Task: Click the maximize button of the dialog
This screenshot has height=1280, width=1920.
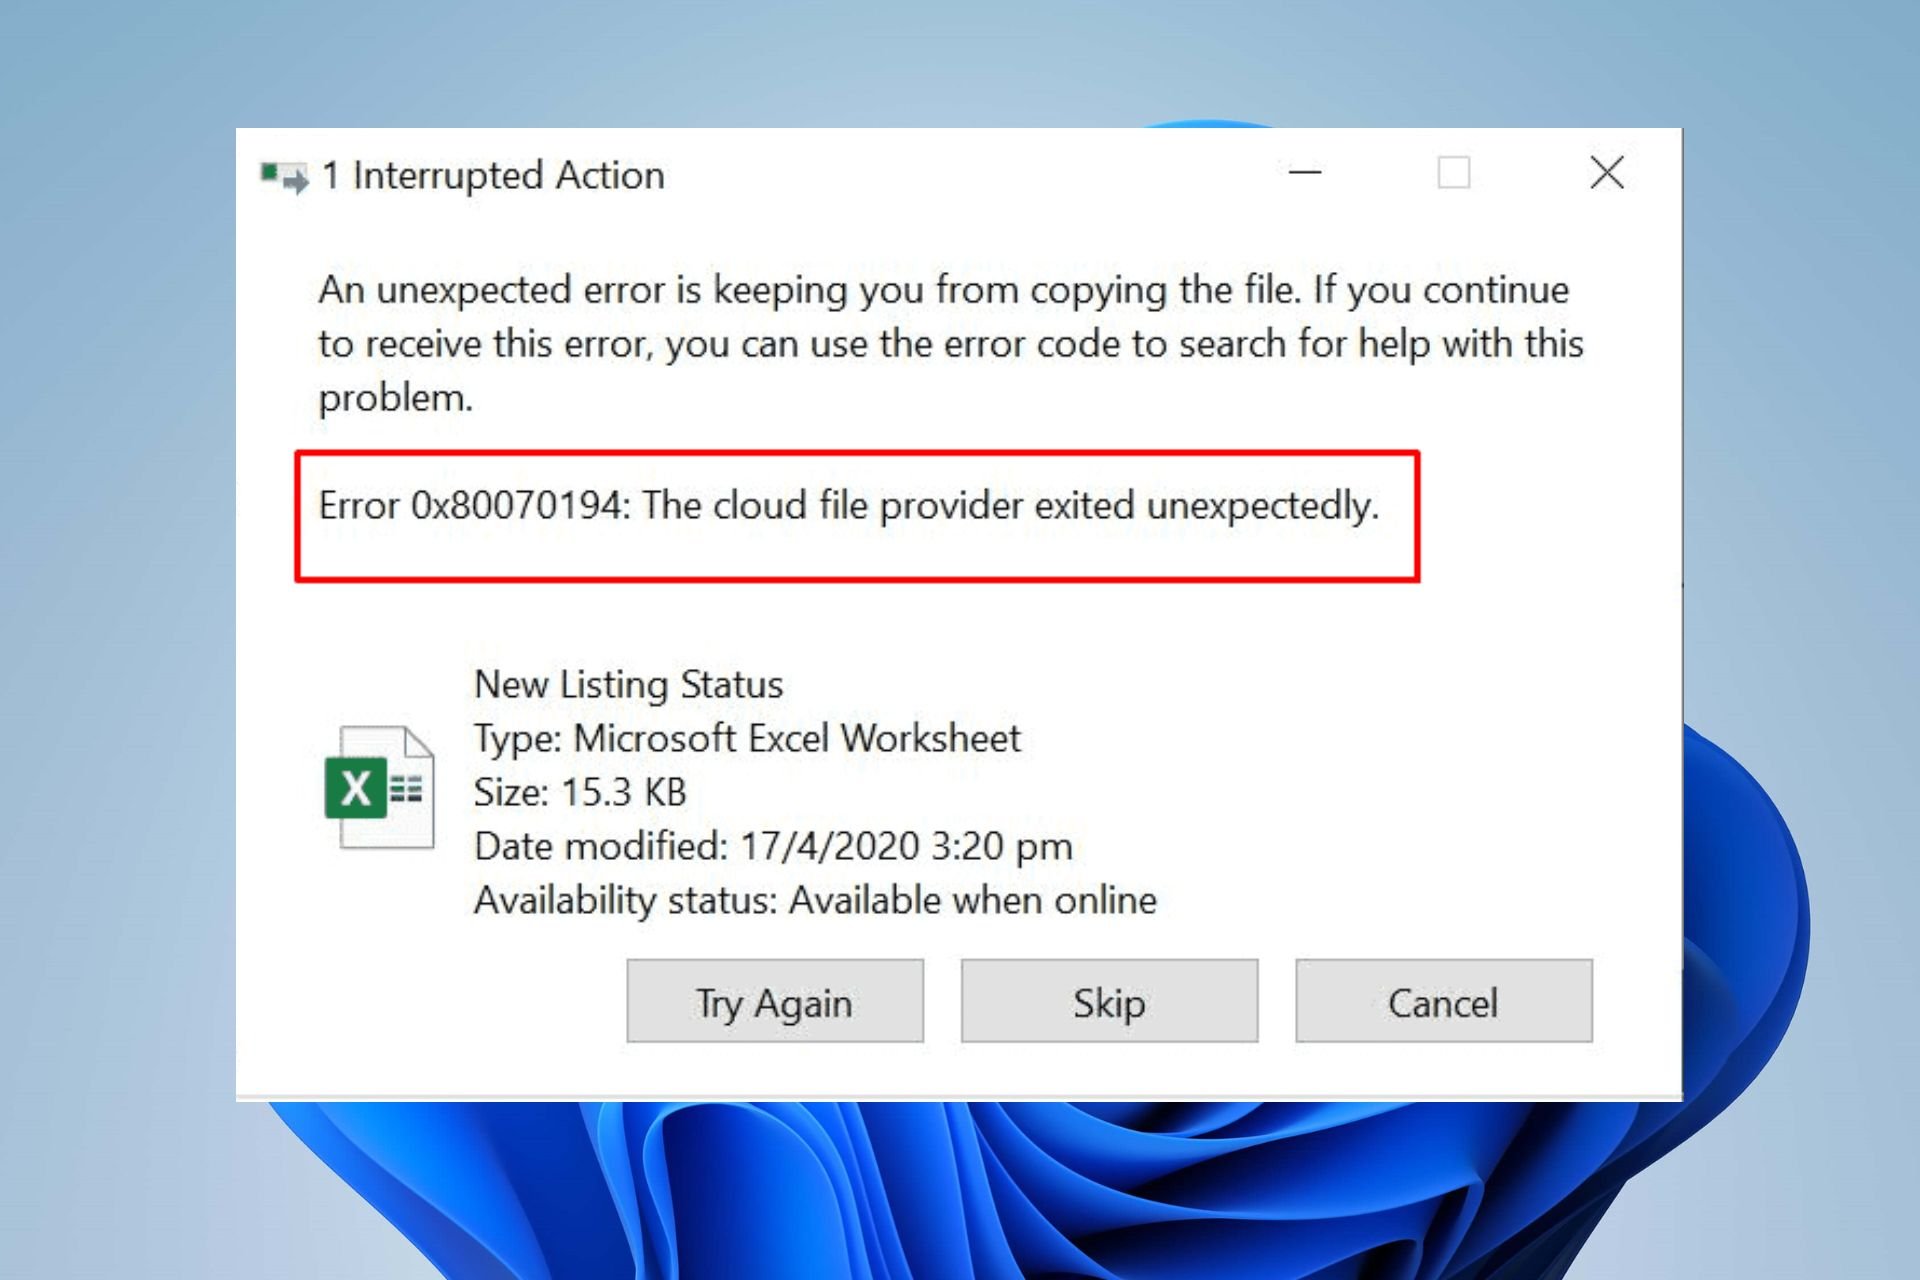Action: click(1454, 172)
